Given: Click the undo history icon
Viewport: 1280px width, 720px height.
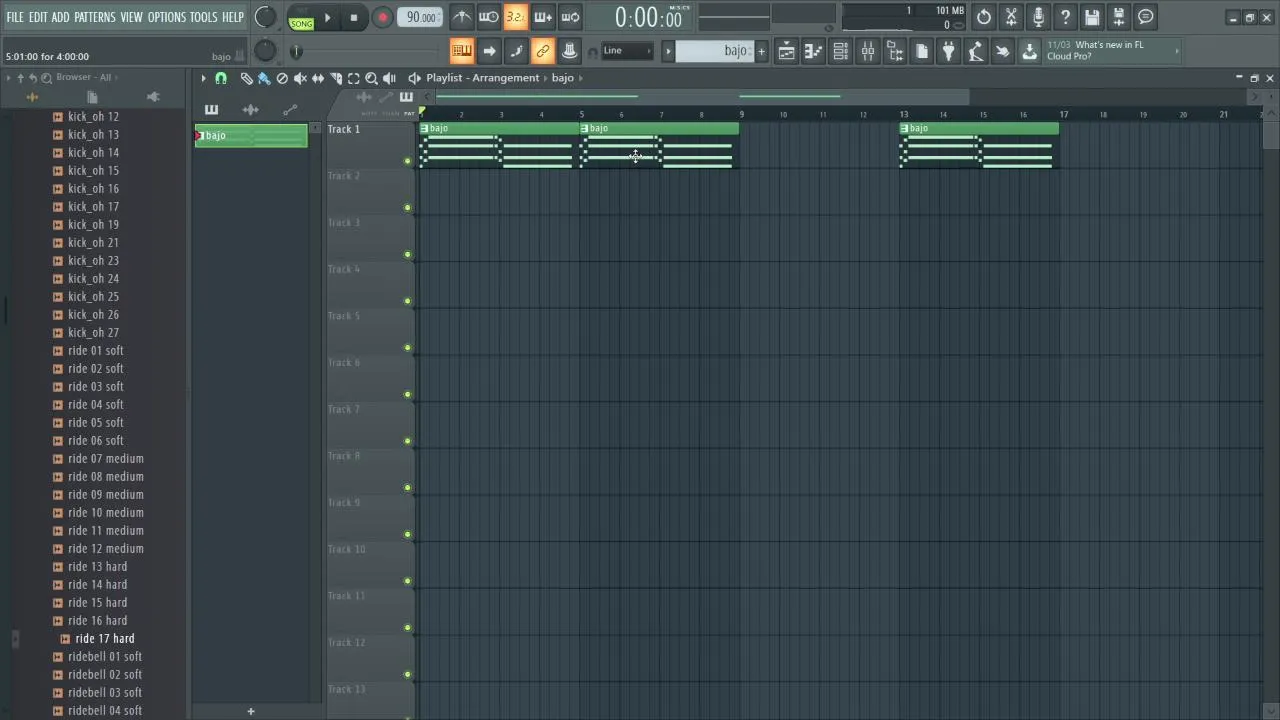Looking at the screenshot, I should 984,17.
